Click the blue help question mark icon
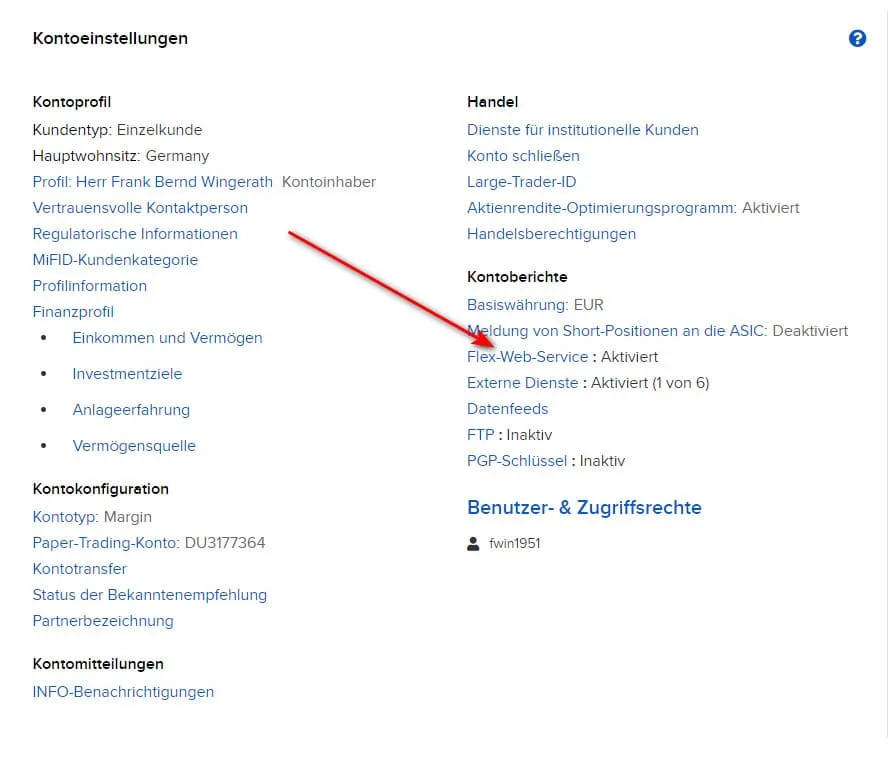The width and height of the screenshot is (895, 762). pyautogui.click(x=857, y=38)
